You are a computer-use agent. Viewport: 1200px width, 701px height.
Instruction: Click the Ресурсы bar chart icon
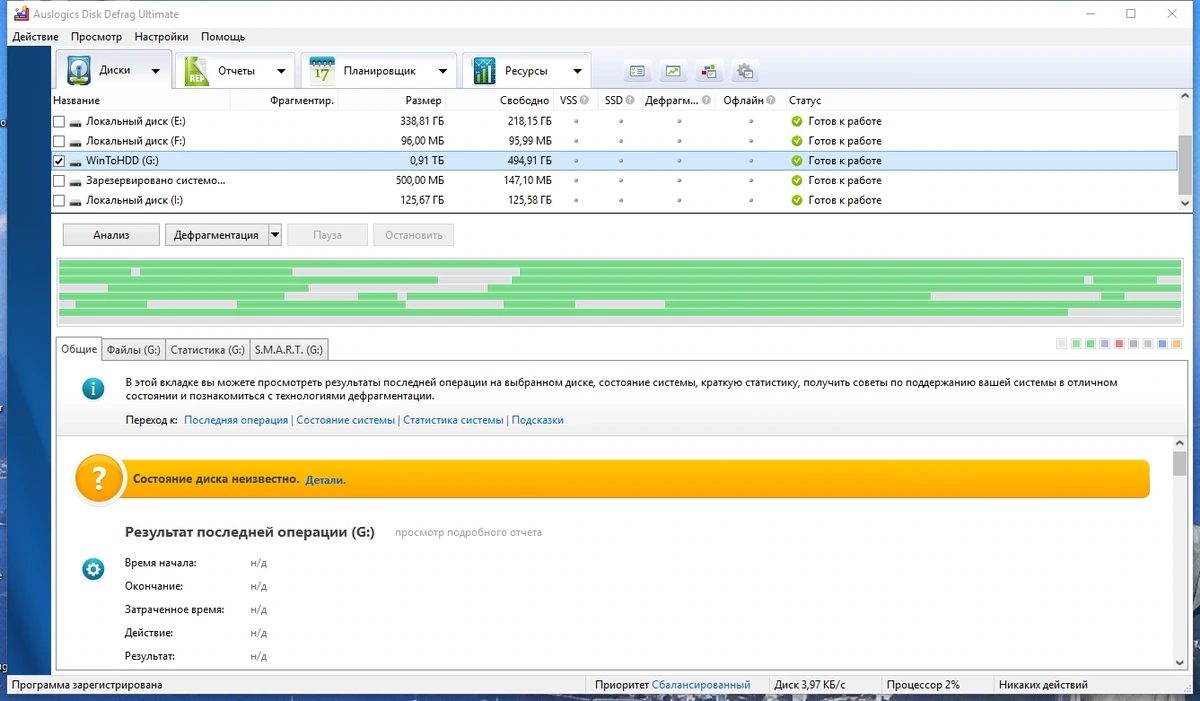click(x=484, y=71)
